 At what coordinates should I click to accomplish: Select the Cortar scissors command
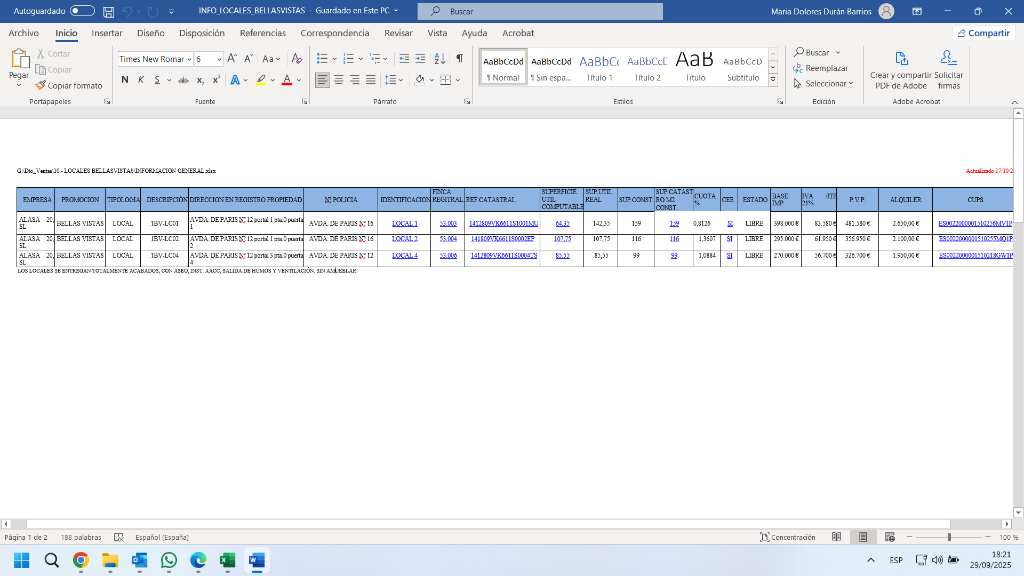point(53,54)
